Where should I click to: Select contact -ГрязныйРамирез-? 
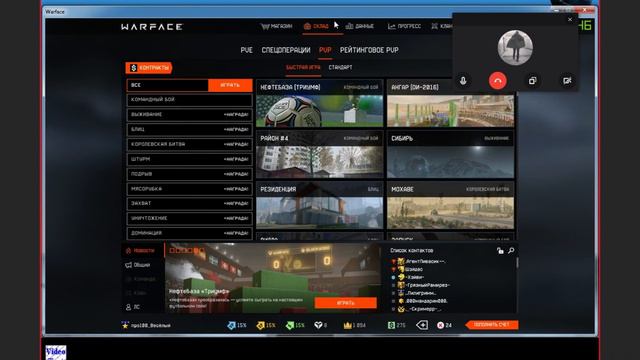(428, 285)
